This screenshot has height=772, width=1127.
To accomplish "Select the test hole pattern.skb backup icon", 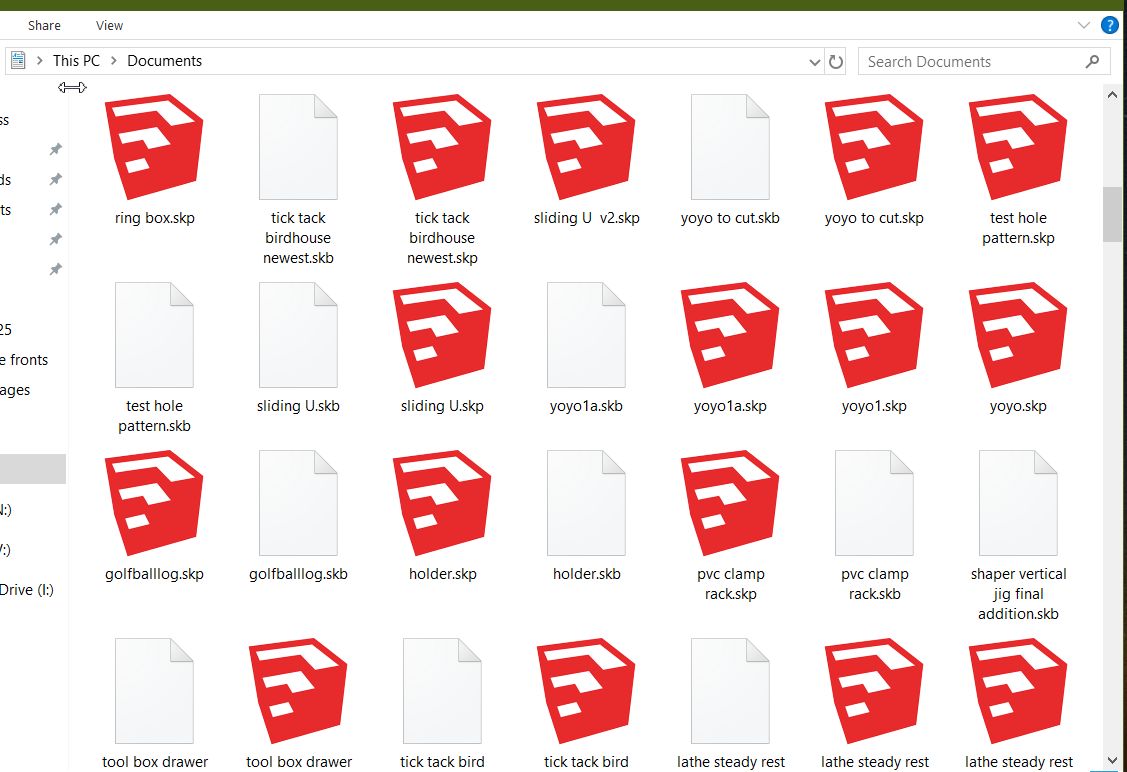I will pos(155,335).
